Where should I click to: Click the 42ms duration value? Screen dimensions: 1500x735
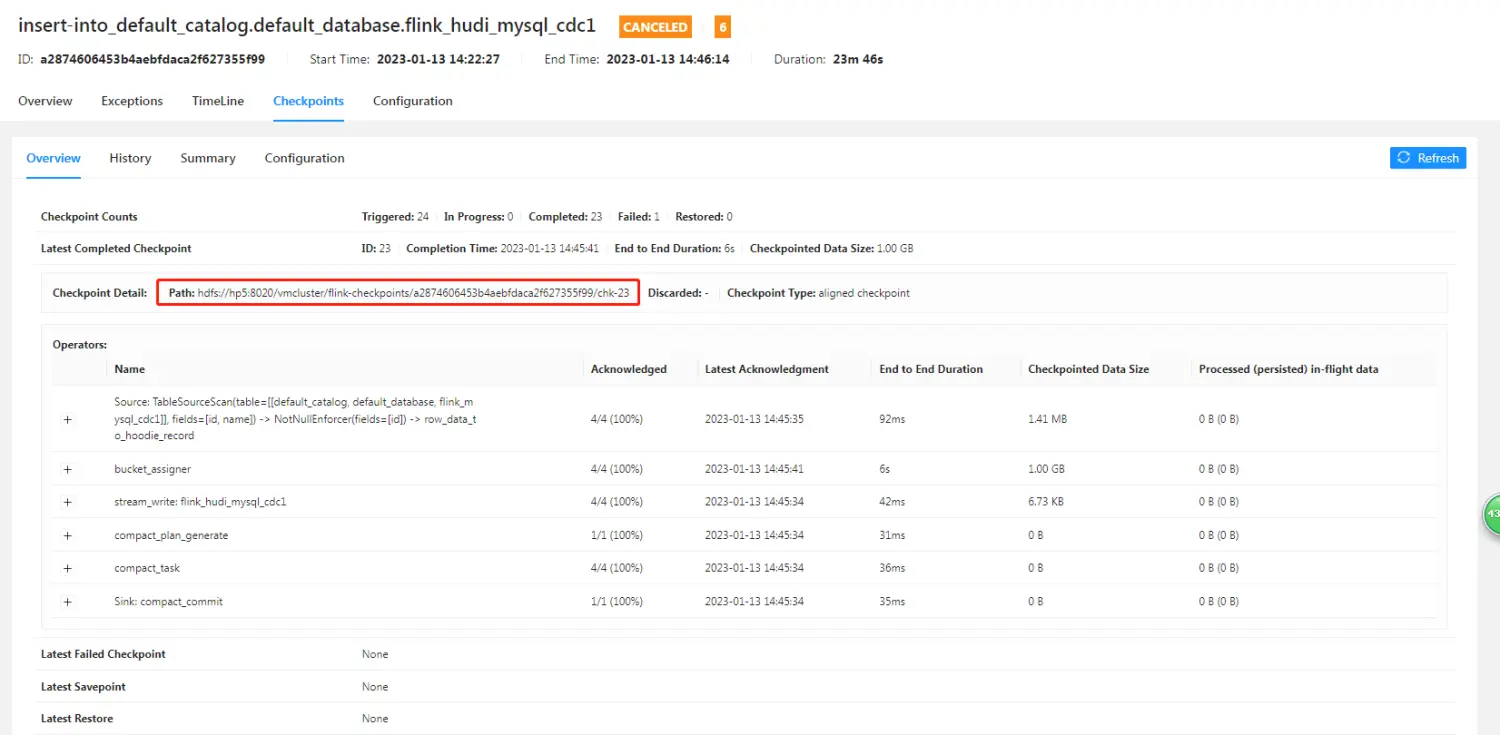tap(892, 502)
